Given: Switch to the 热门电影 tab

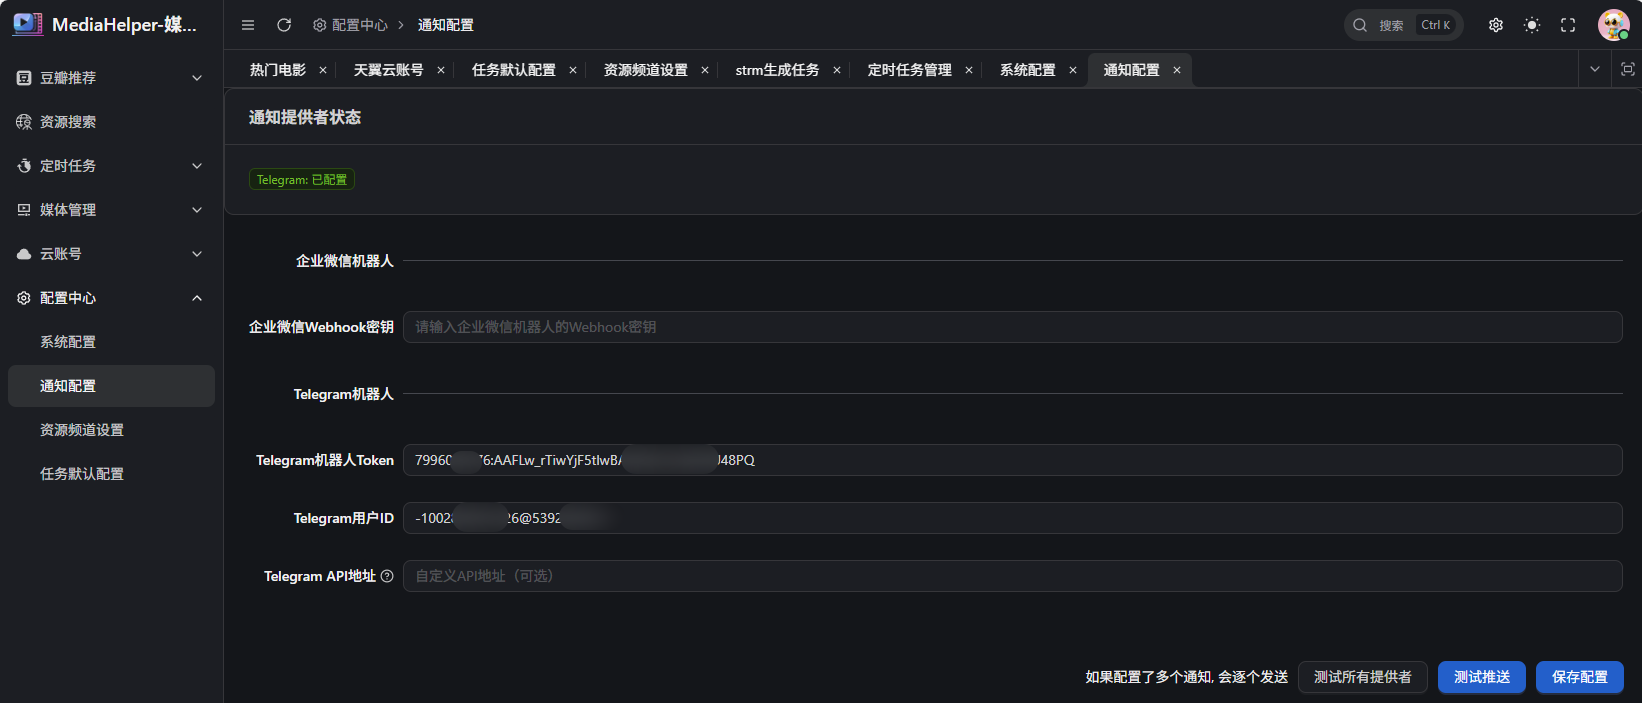Looking at the screenshot, I should click(x=277, y=70).
